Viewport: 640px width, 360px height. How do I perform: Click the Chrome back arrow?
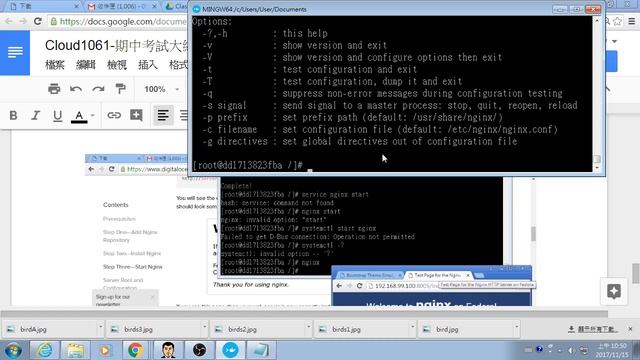[9, 21]
